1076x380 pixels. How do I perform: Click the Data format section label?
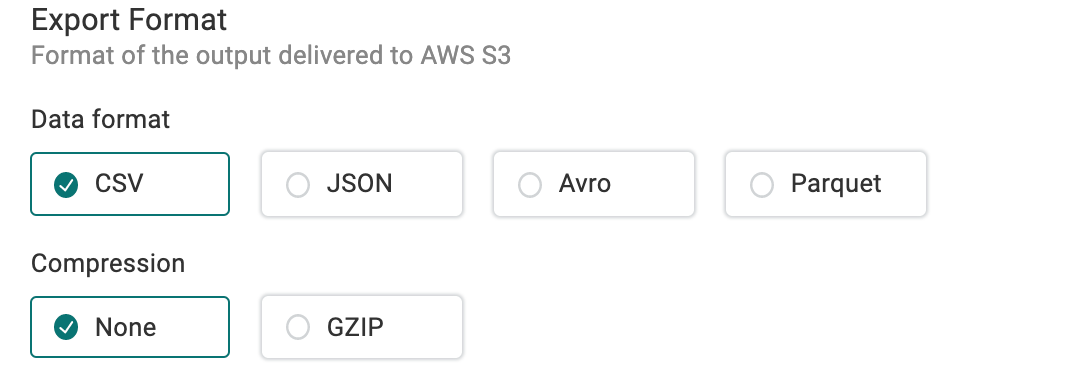tap(100, 119)
